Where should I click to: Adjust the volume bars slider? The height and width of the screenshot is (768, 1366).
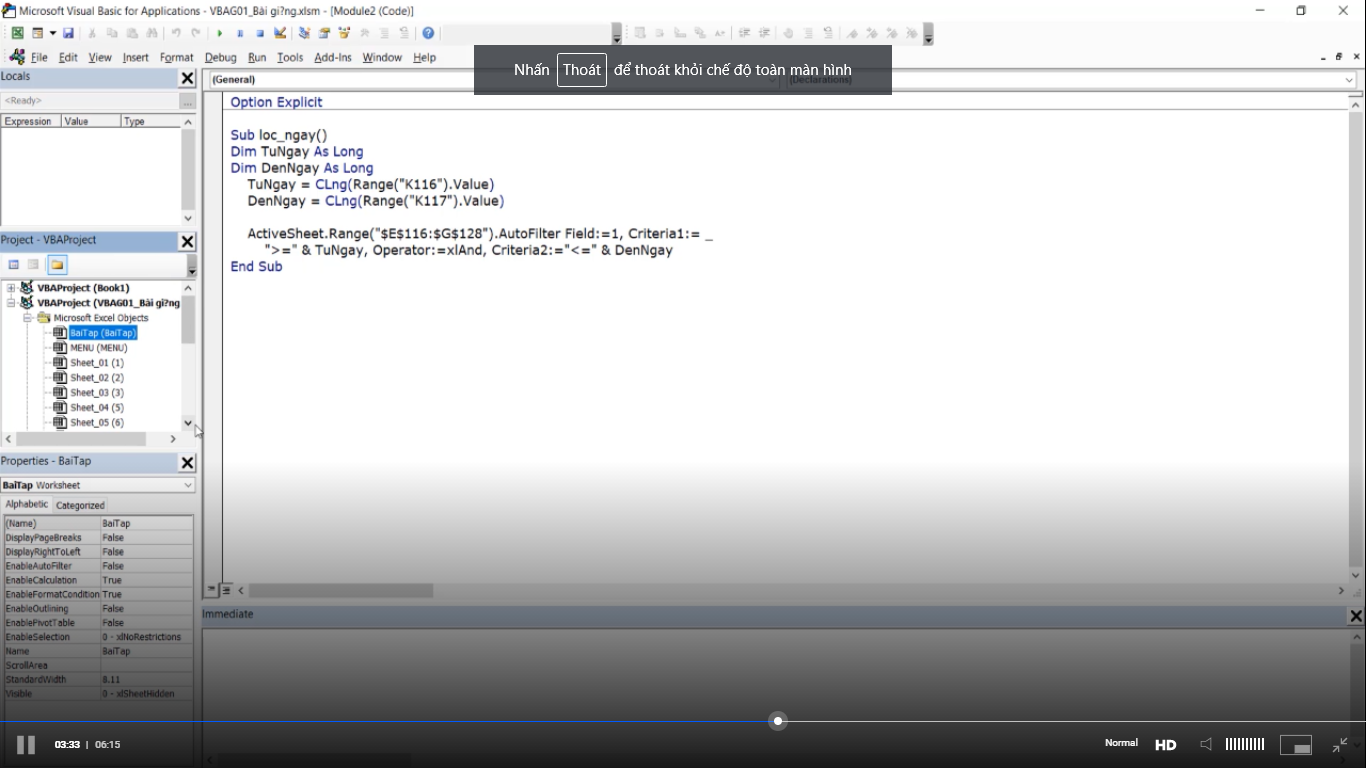pos(1245,744)
